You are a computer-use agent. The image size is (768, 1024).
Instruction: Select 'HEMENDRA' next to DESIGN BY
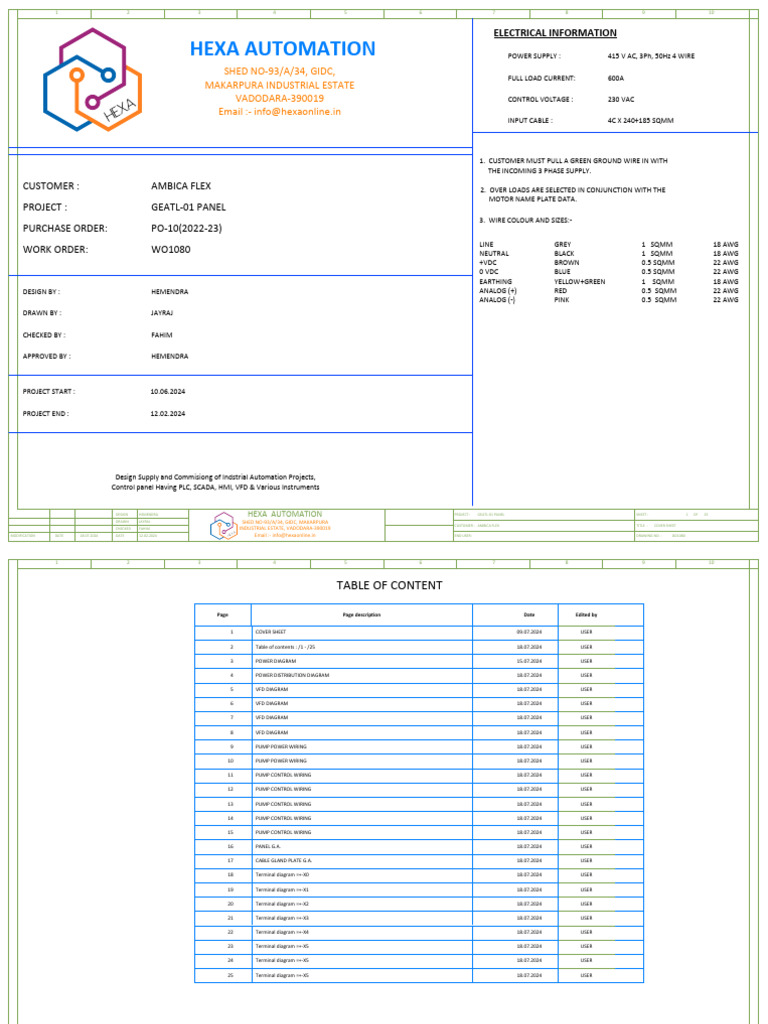click(169, 292)
